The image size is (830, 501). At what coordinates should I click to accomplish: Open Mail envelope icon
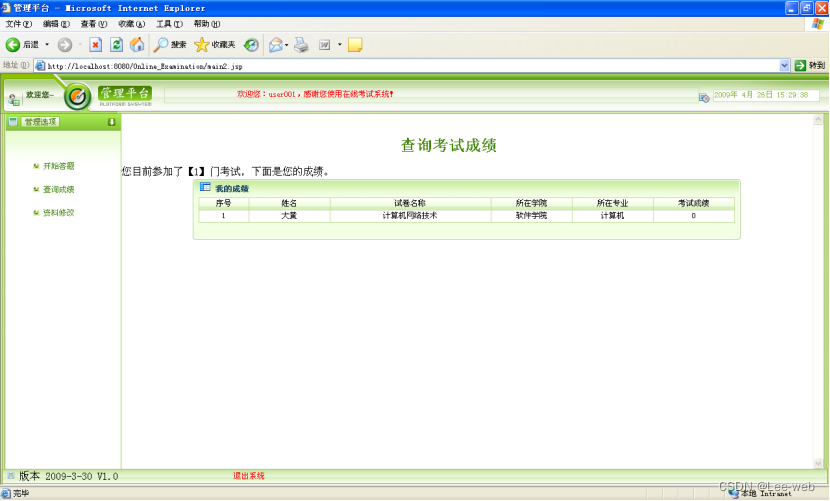coord(275,45)
